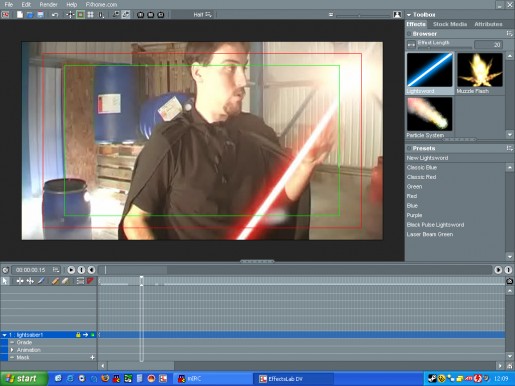Click the person silhouette icon above canvas
The width and height of the screenshot is (515, 386).
(397, 15)
